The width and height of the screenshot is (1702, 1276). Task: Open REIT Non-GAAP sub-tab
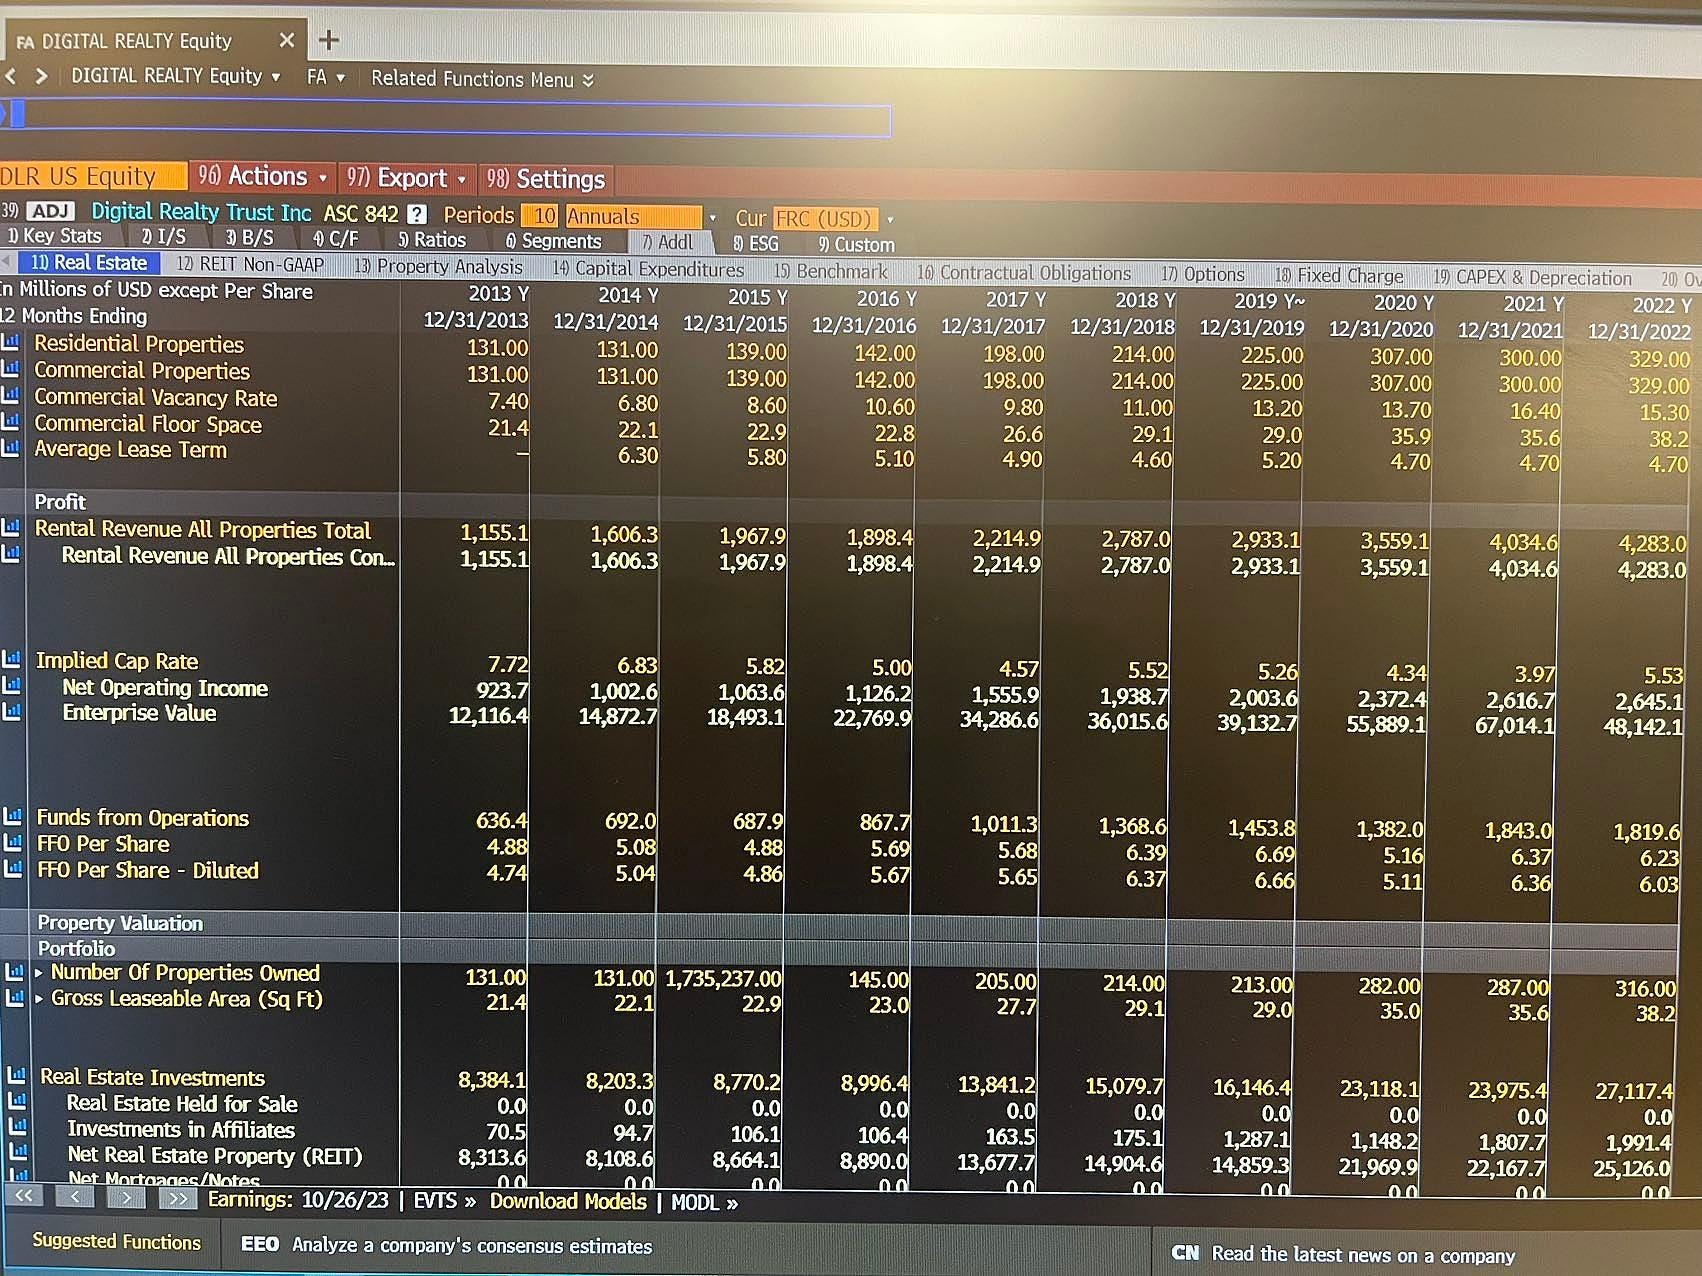250,264
